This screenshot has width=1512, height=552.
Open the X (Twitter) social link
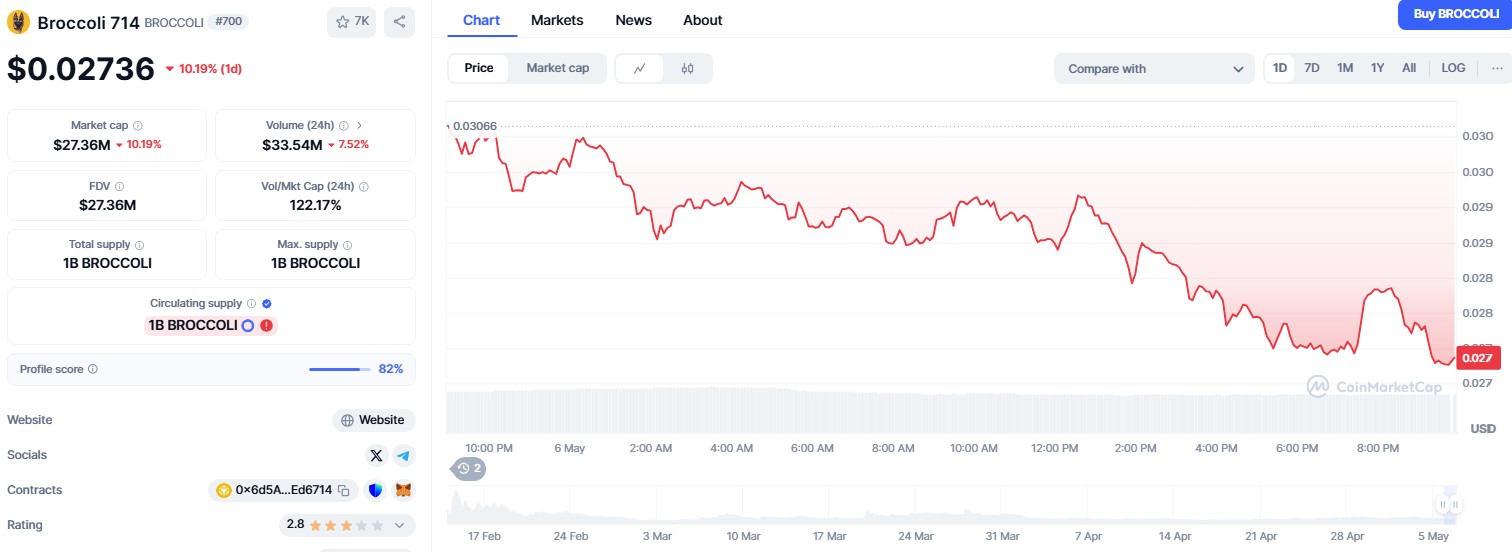(x=376, y=455)
